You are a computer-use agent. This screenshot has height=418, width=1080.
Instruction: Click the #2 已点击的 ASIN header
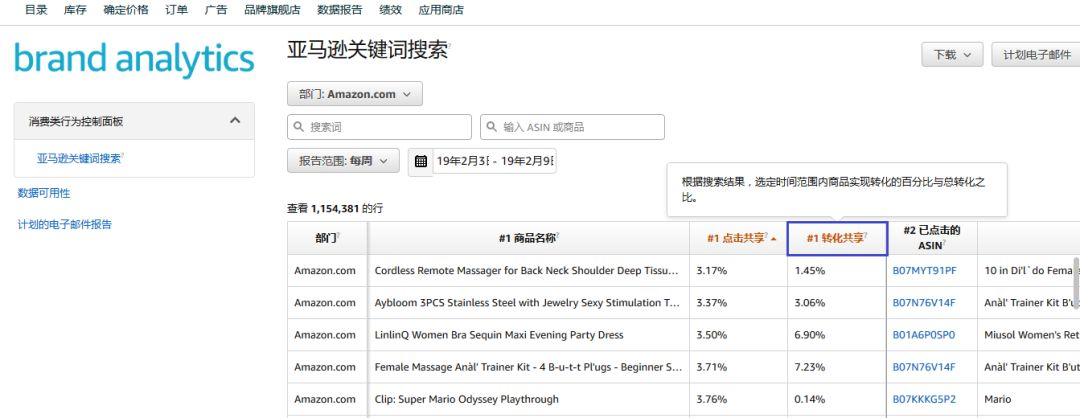tap(932, 238)
